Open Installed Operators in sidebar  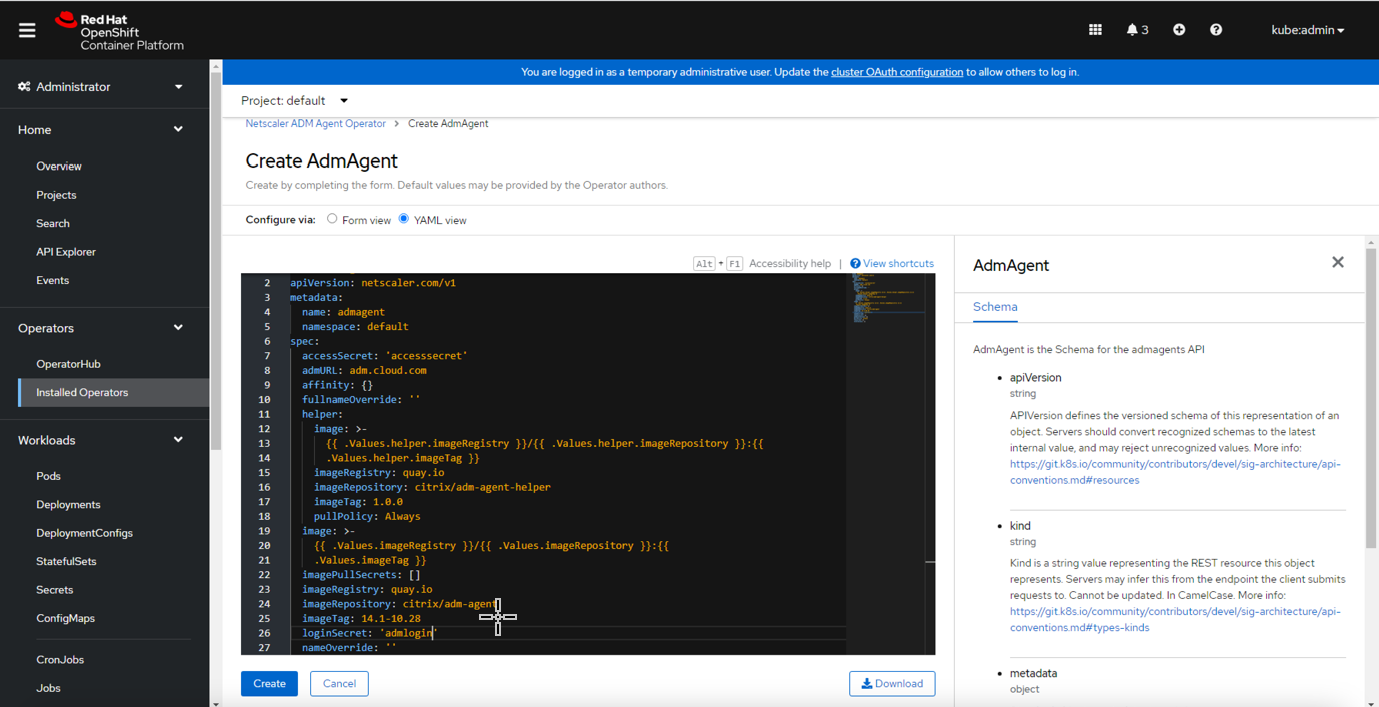[82, 392]
